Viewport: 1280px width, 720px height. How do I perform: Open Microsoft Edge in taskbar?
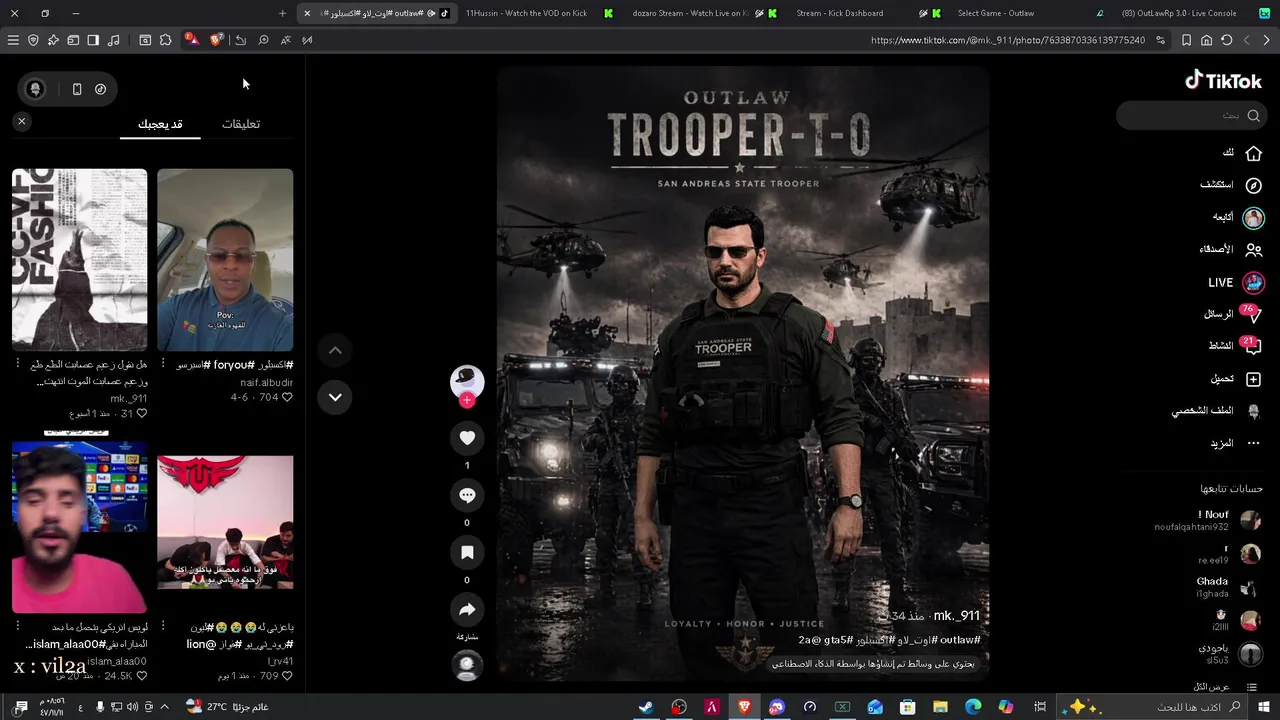[973, 707]
